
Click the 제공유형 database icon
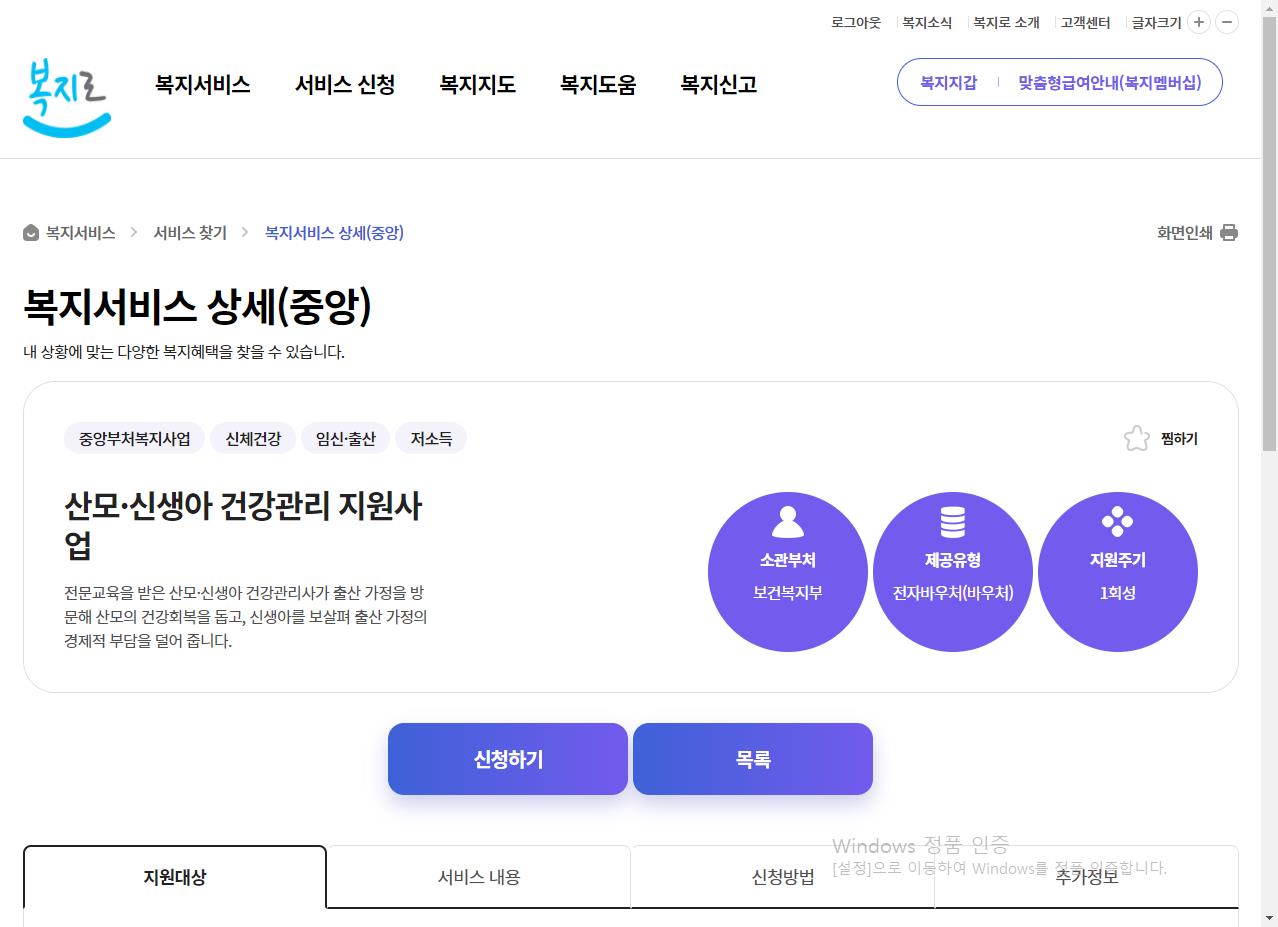point(953,521)
